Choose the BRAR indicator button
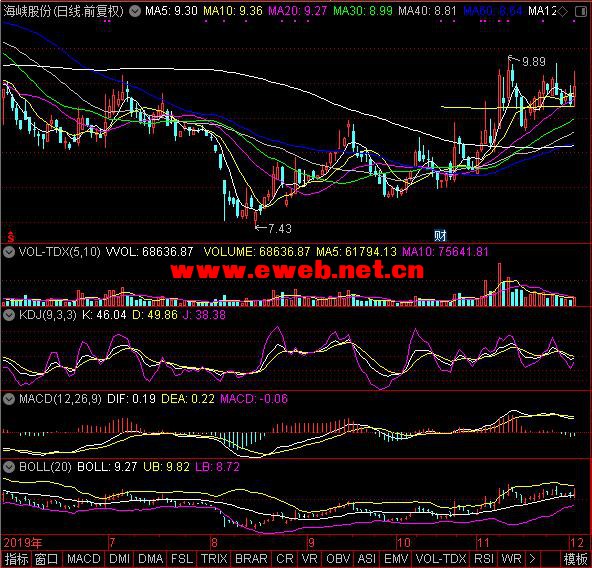Image resolution: width=592 pixels, height=568 pixels. click(251, 559)
